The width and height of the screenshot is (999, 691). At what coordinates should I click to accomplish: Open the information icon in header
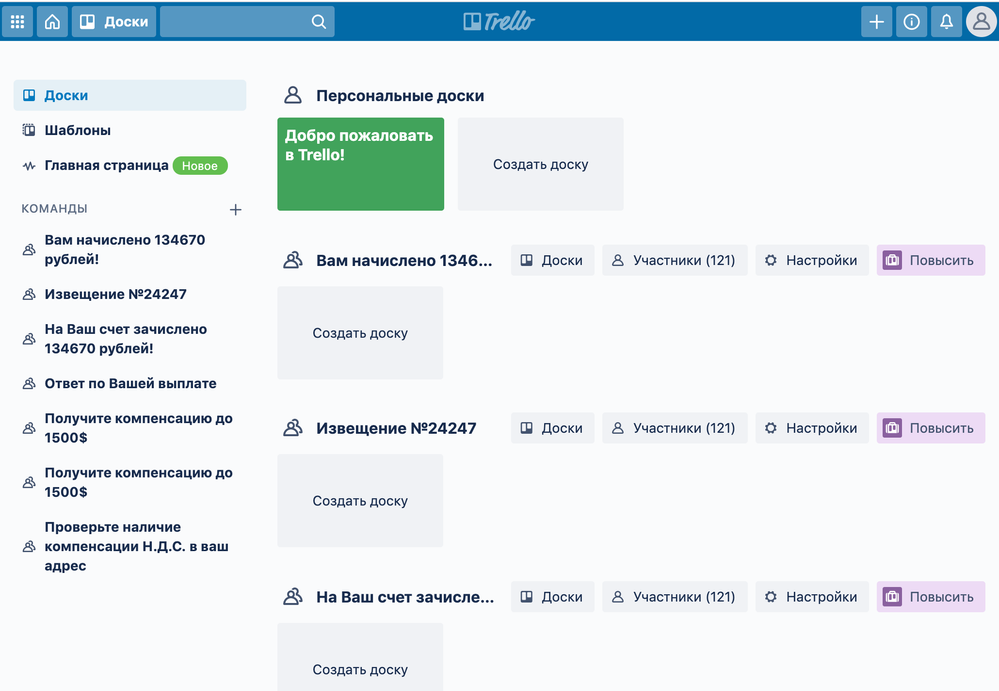pyautogui.click(x=912, y=22)
